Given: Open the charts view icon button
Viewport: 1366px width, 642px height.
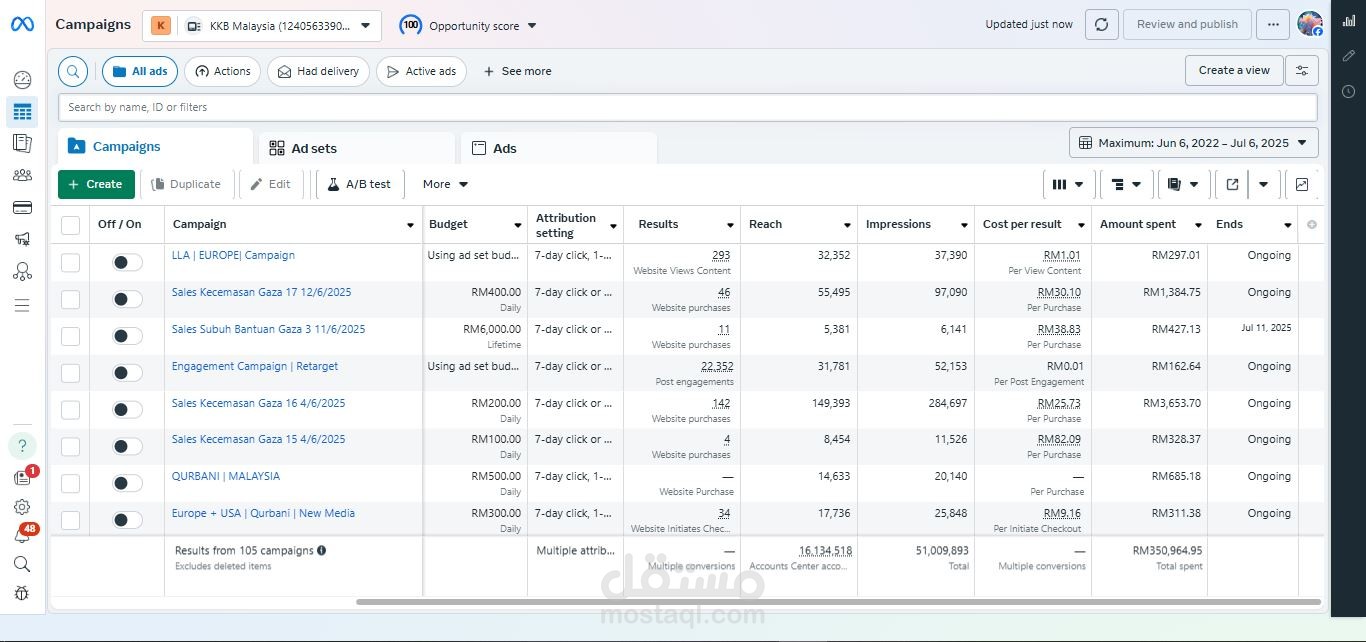Looking at the screenshot, I should coord(1302,184).
